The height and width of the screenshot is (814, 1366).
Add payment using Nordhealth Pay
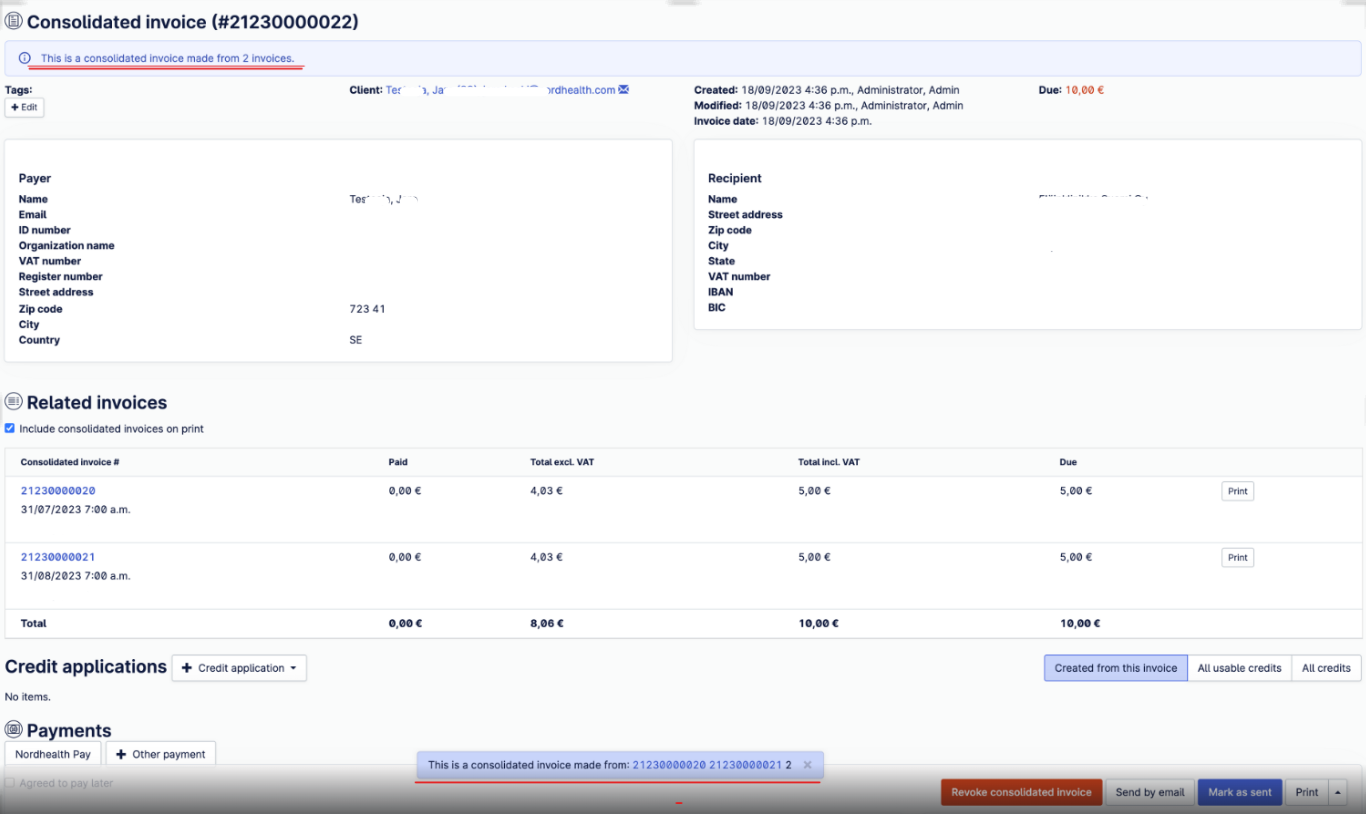point(53,754)
